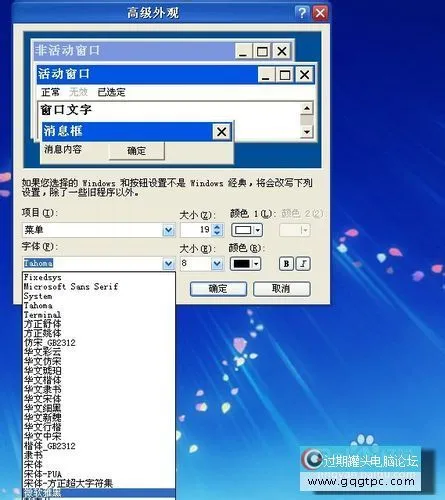Screen dimensions: 445x500
Task: Click the 活动窗口 title bar in preview
Action: point(175,74)
